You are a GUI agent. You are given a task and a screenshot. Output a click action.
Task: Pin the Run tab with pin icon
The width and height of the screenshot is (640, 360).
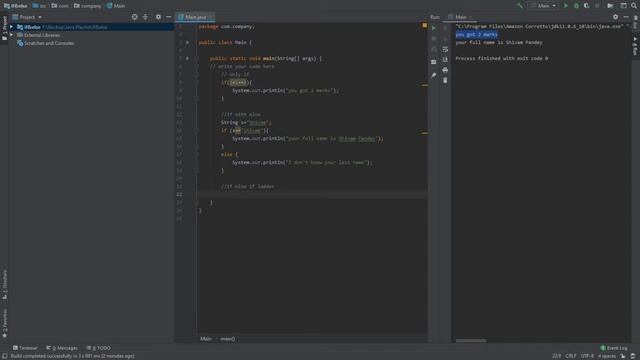[x=434, y=75]
